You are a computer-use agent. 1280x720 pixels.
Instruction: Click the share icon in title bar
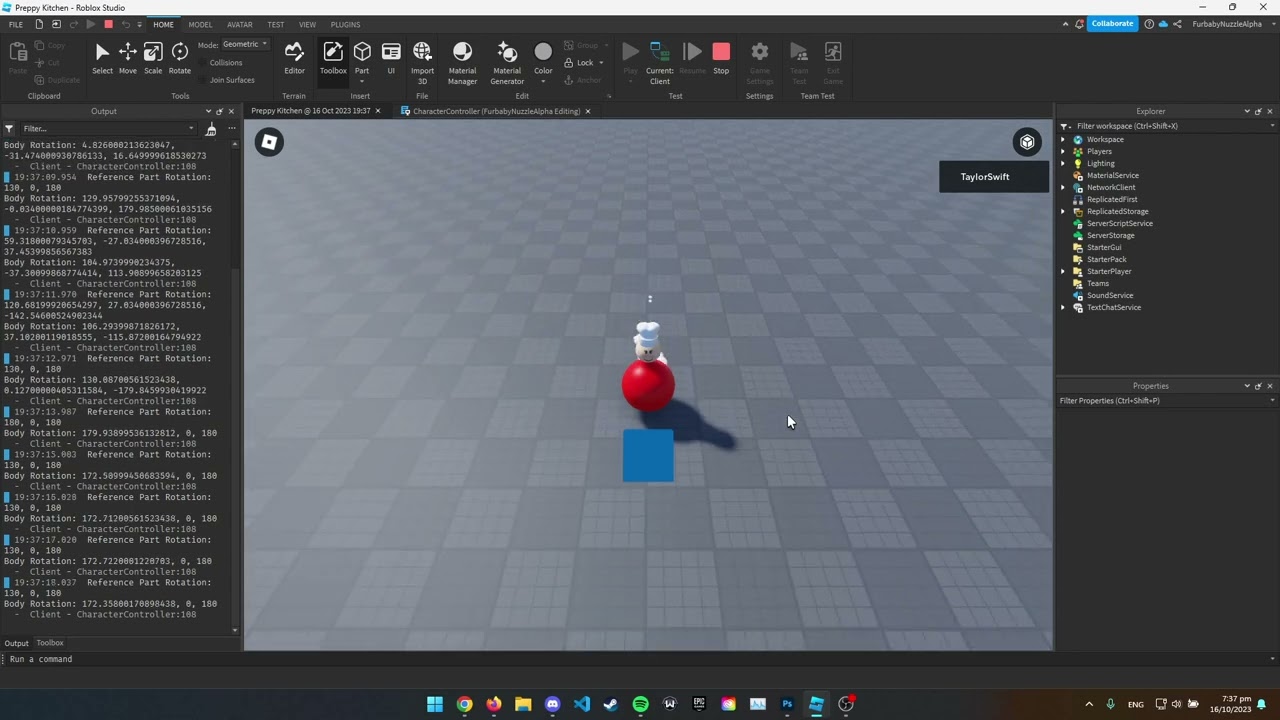(x=1178, y=24)
